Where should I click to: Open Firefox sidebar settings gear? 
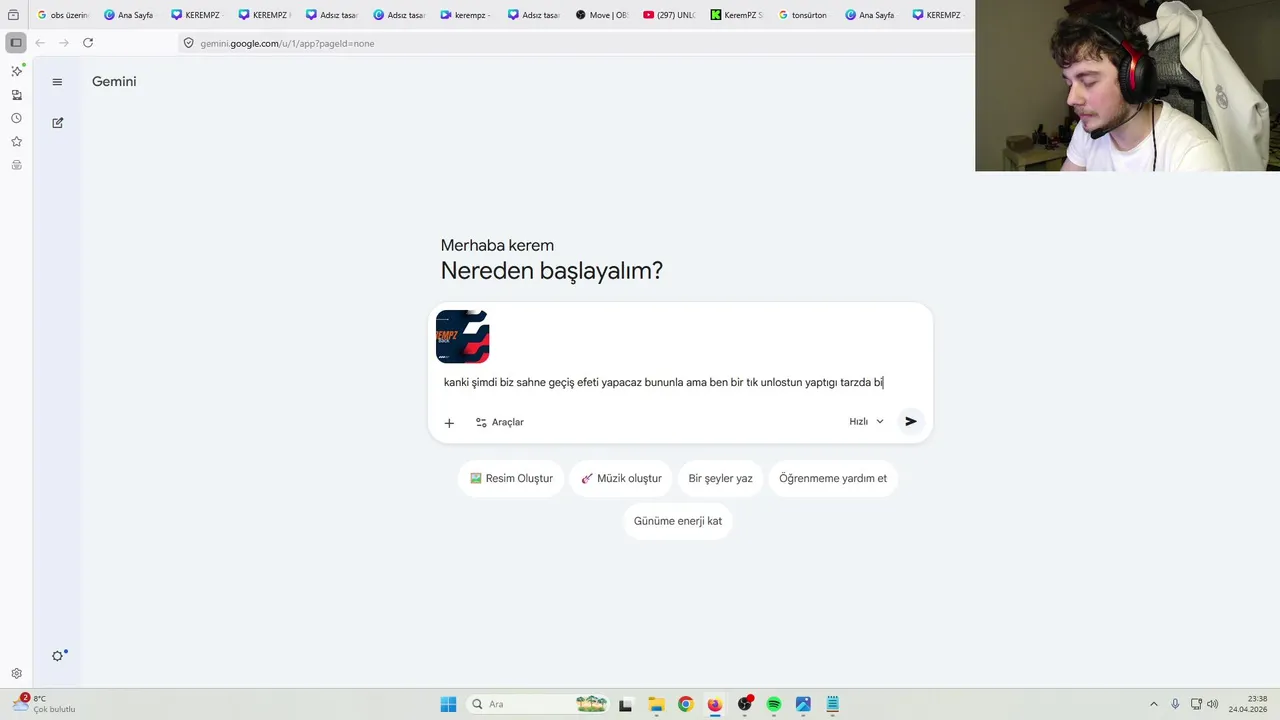16,674
